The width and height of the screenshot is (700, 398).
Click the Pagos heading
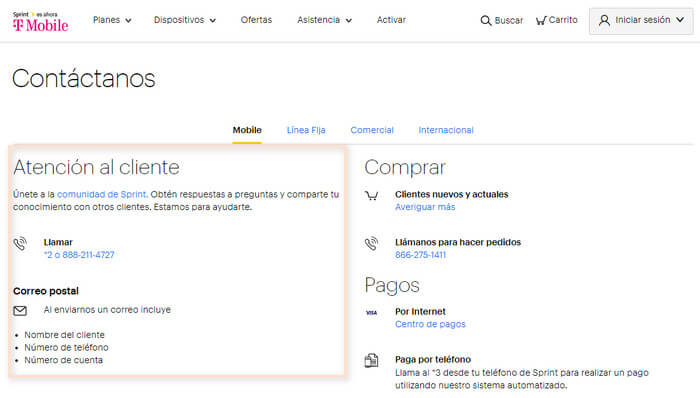(392, 286)
